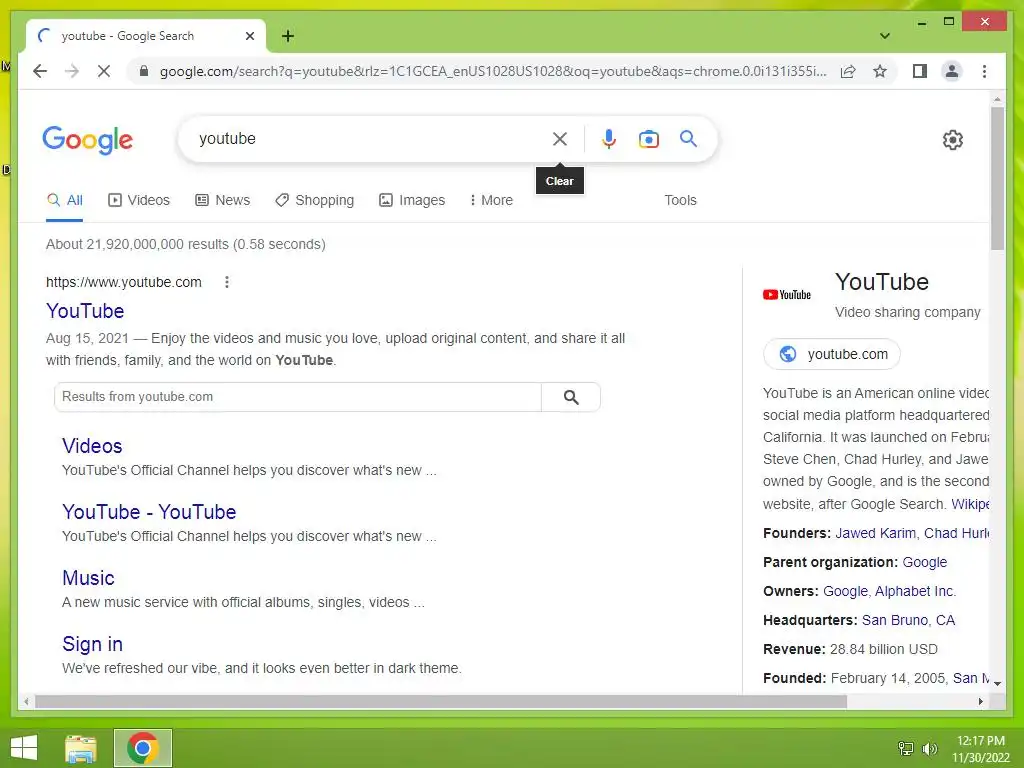1024x768 pixels.
Task: Switch to News results tab
Action: tap(223, 200)
